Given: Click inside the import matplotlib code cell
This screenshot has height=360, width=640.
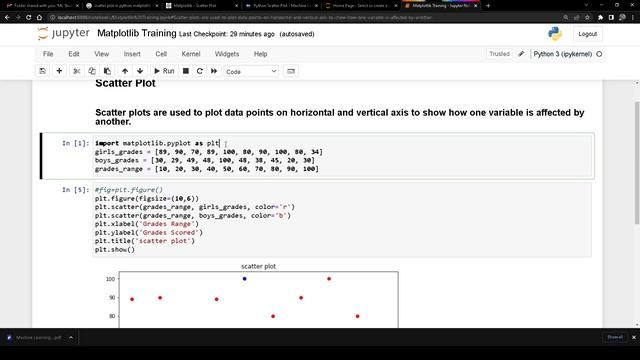Looking at the screenshot, I should (x=342, y=156).
